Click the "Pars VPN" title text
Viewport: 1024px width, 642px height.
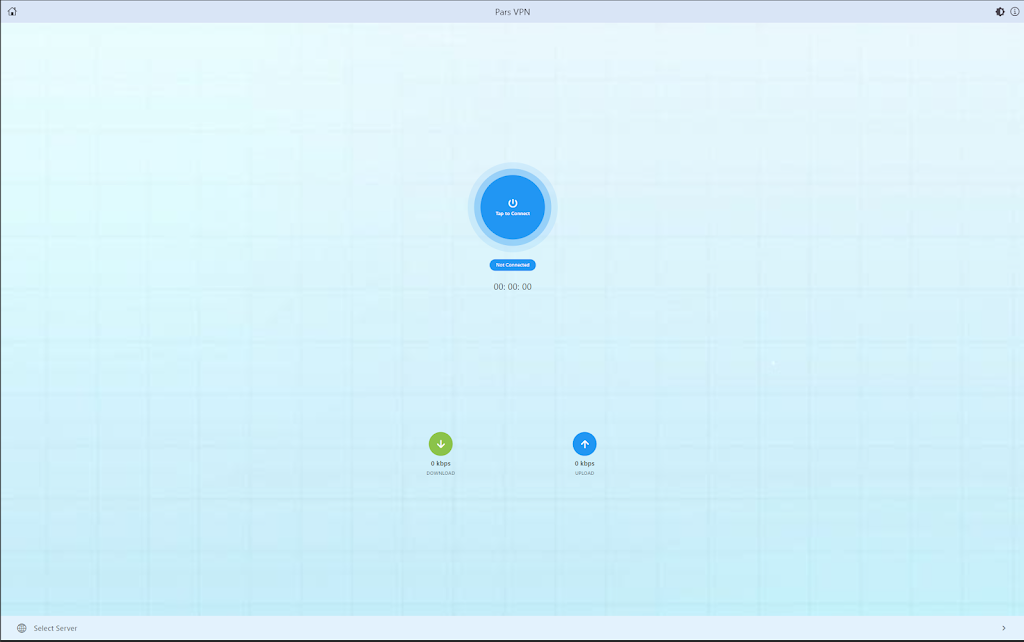(x=512, y=12)
